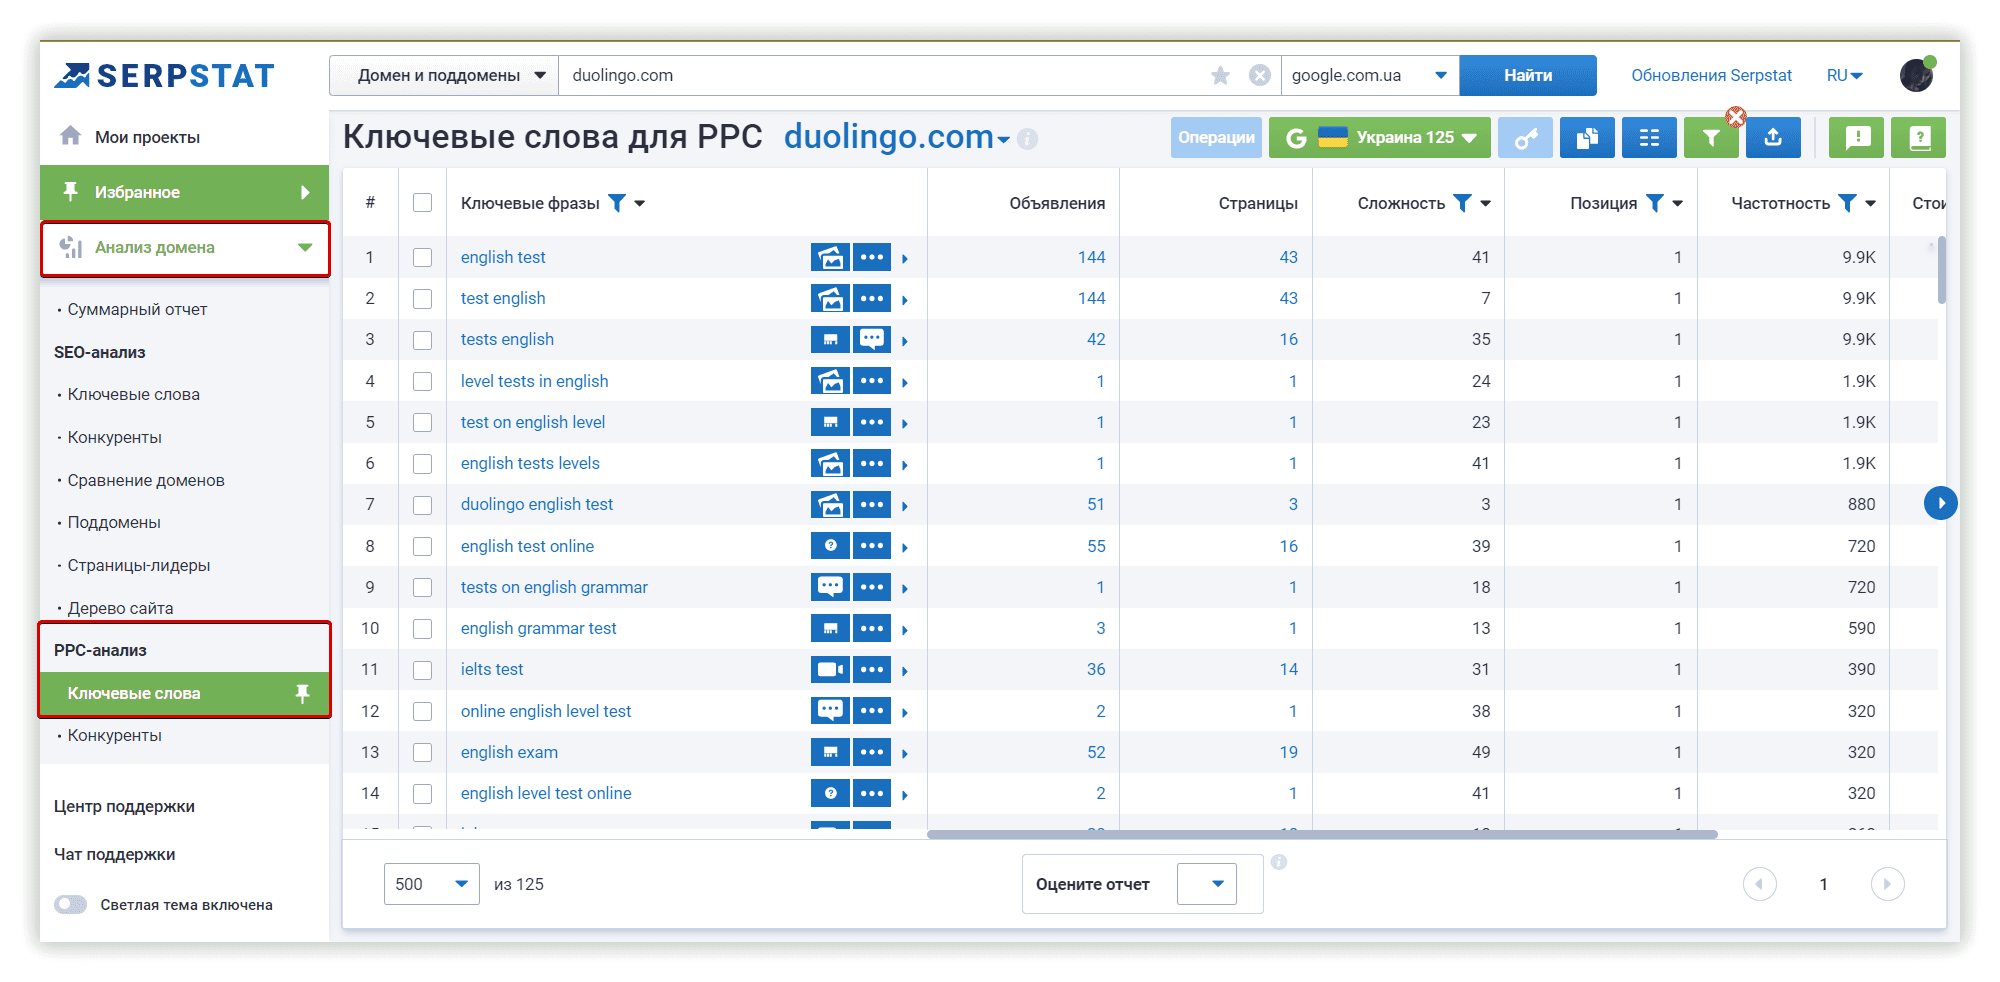Click speech bubble icon in tests english row
Image resolution: width=2000 pixels, height=982 pixels.
(872, 339)
